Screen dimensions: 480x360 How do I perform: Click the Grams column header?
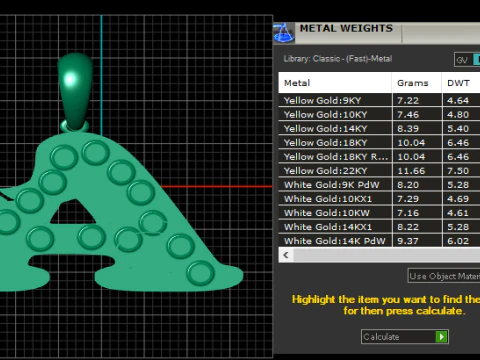pyautogui.click(x=417, y=83)
